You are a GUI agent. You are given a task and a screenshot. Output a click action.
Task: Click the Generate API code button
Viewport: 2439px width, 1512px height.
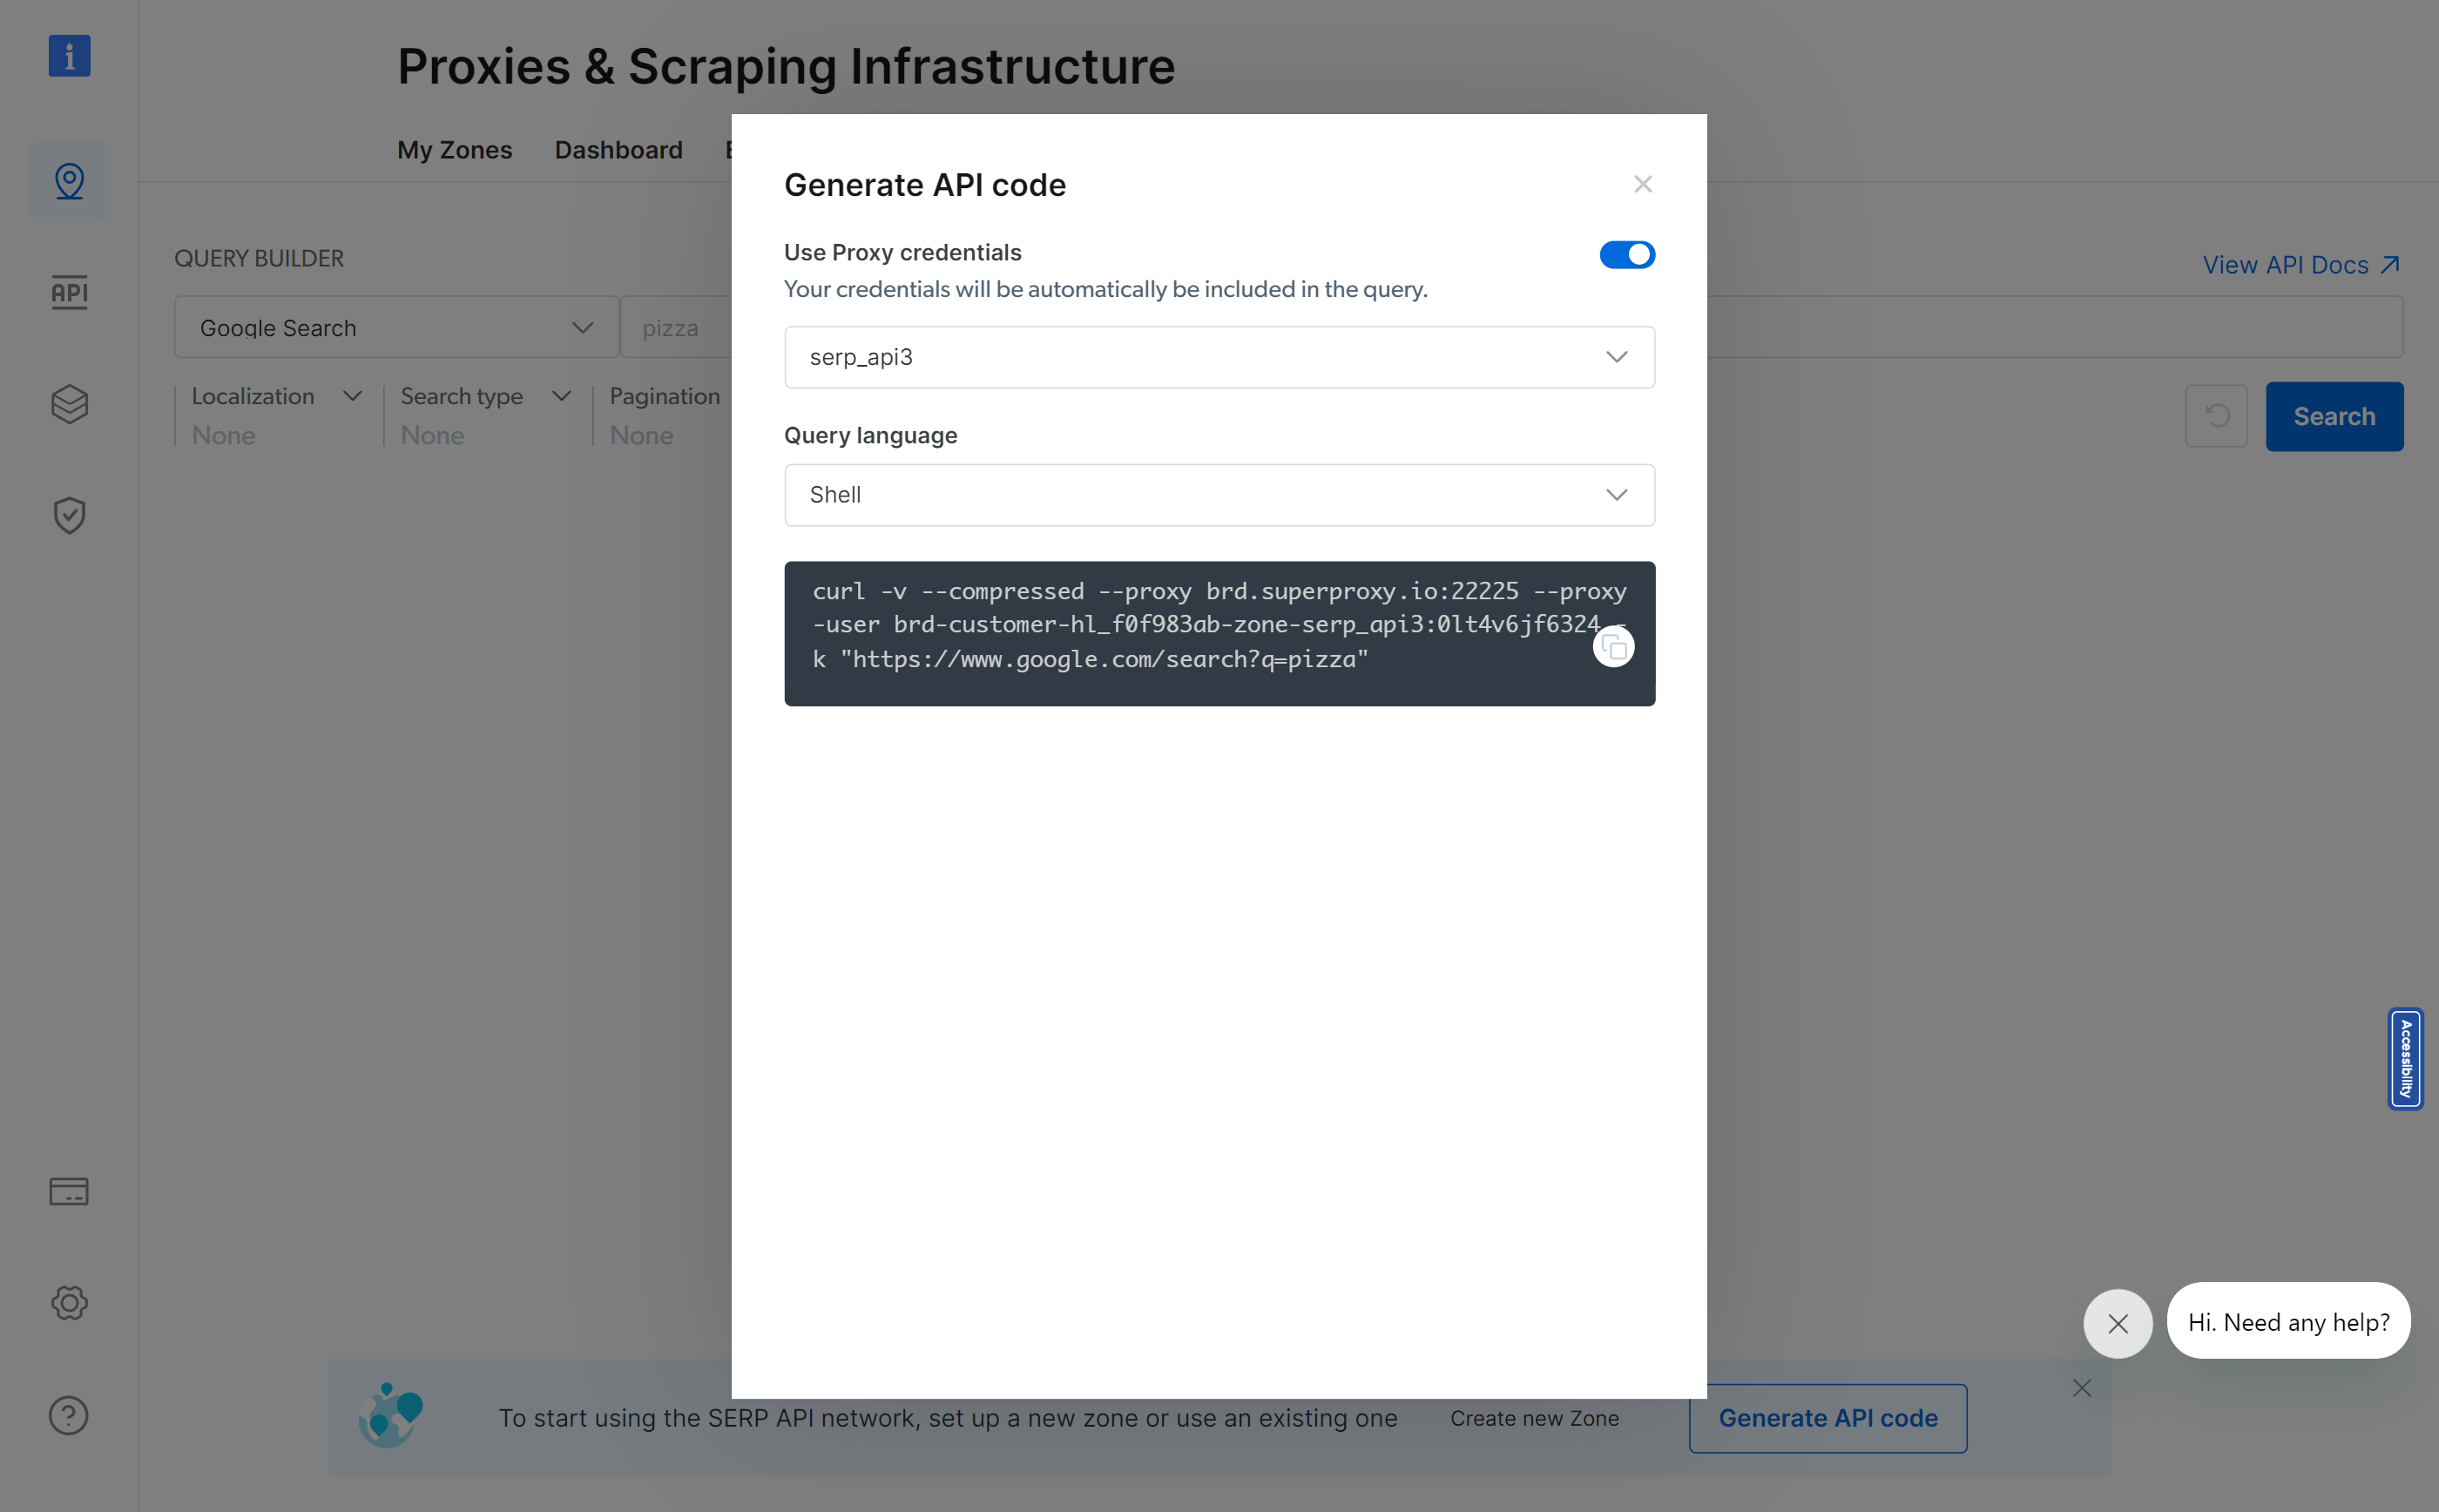tap(1827, 1417)
